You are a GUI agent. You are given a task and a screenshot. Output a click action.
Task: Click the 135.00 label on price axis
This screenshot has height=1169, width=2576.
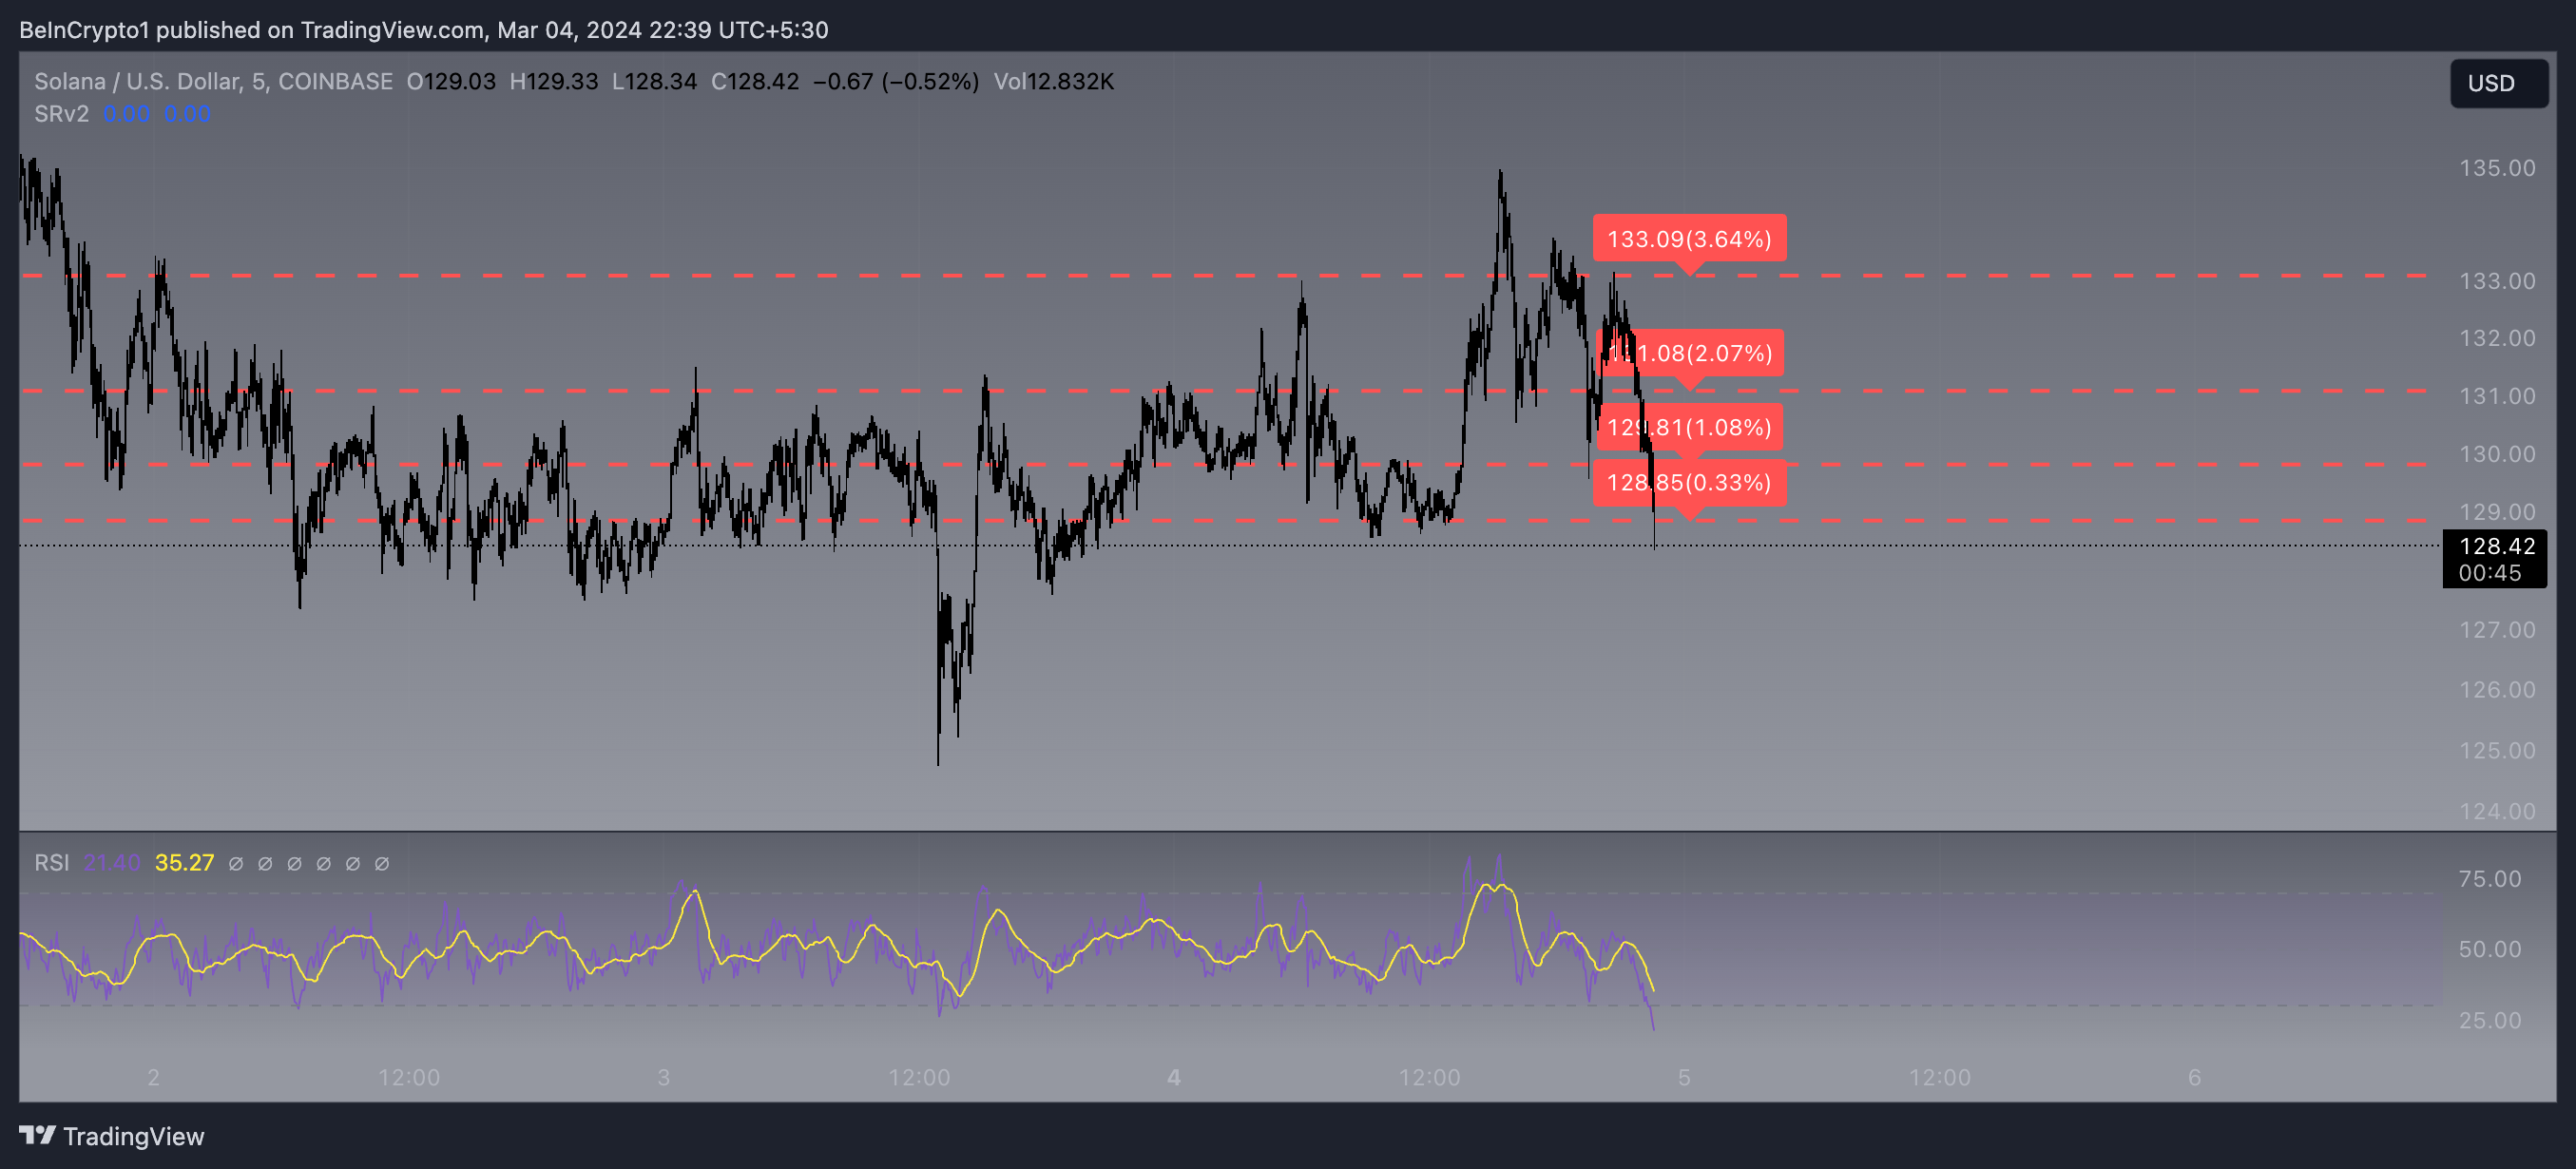(x=2496, y=168)
